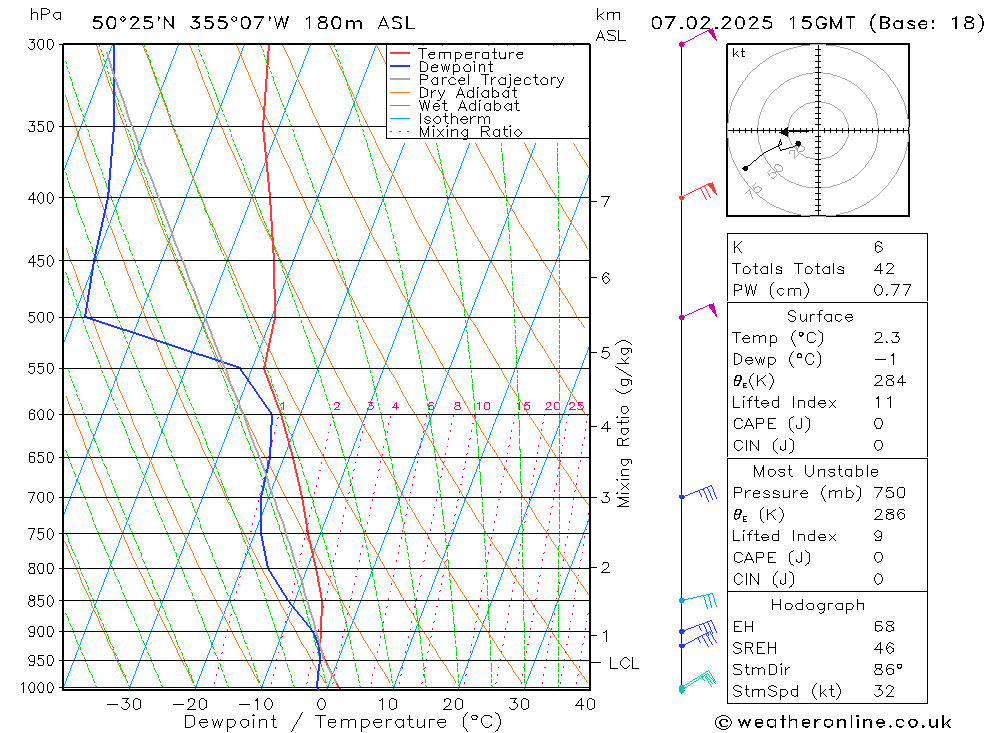Click the blue wind barb at 700 hPa

pos(699,493)
